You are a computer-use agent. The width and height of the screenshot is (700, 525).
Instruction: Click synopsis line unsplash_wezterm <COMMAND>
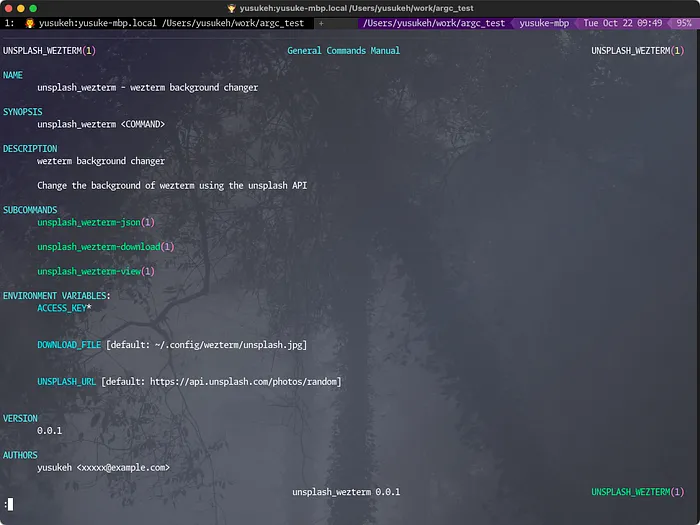point(101,124)
